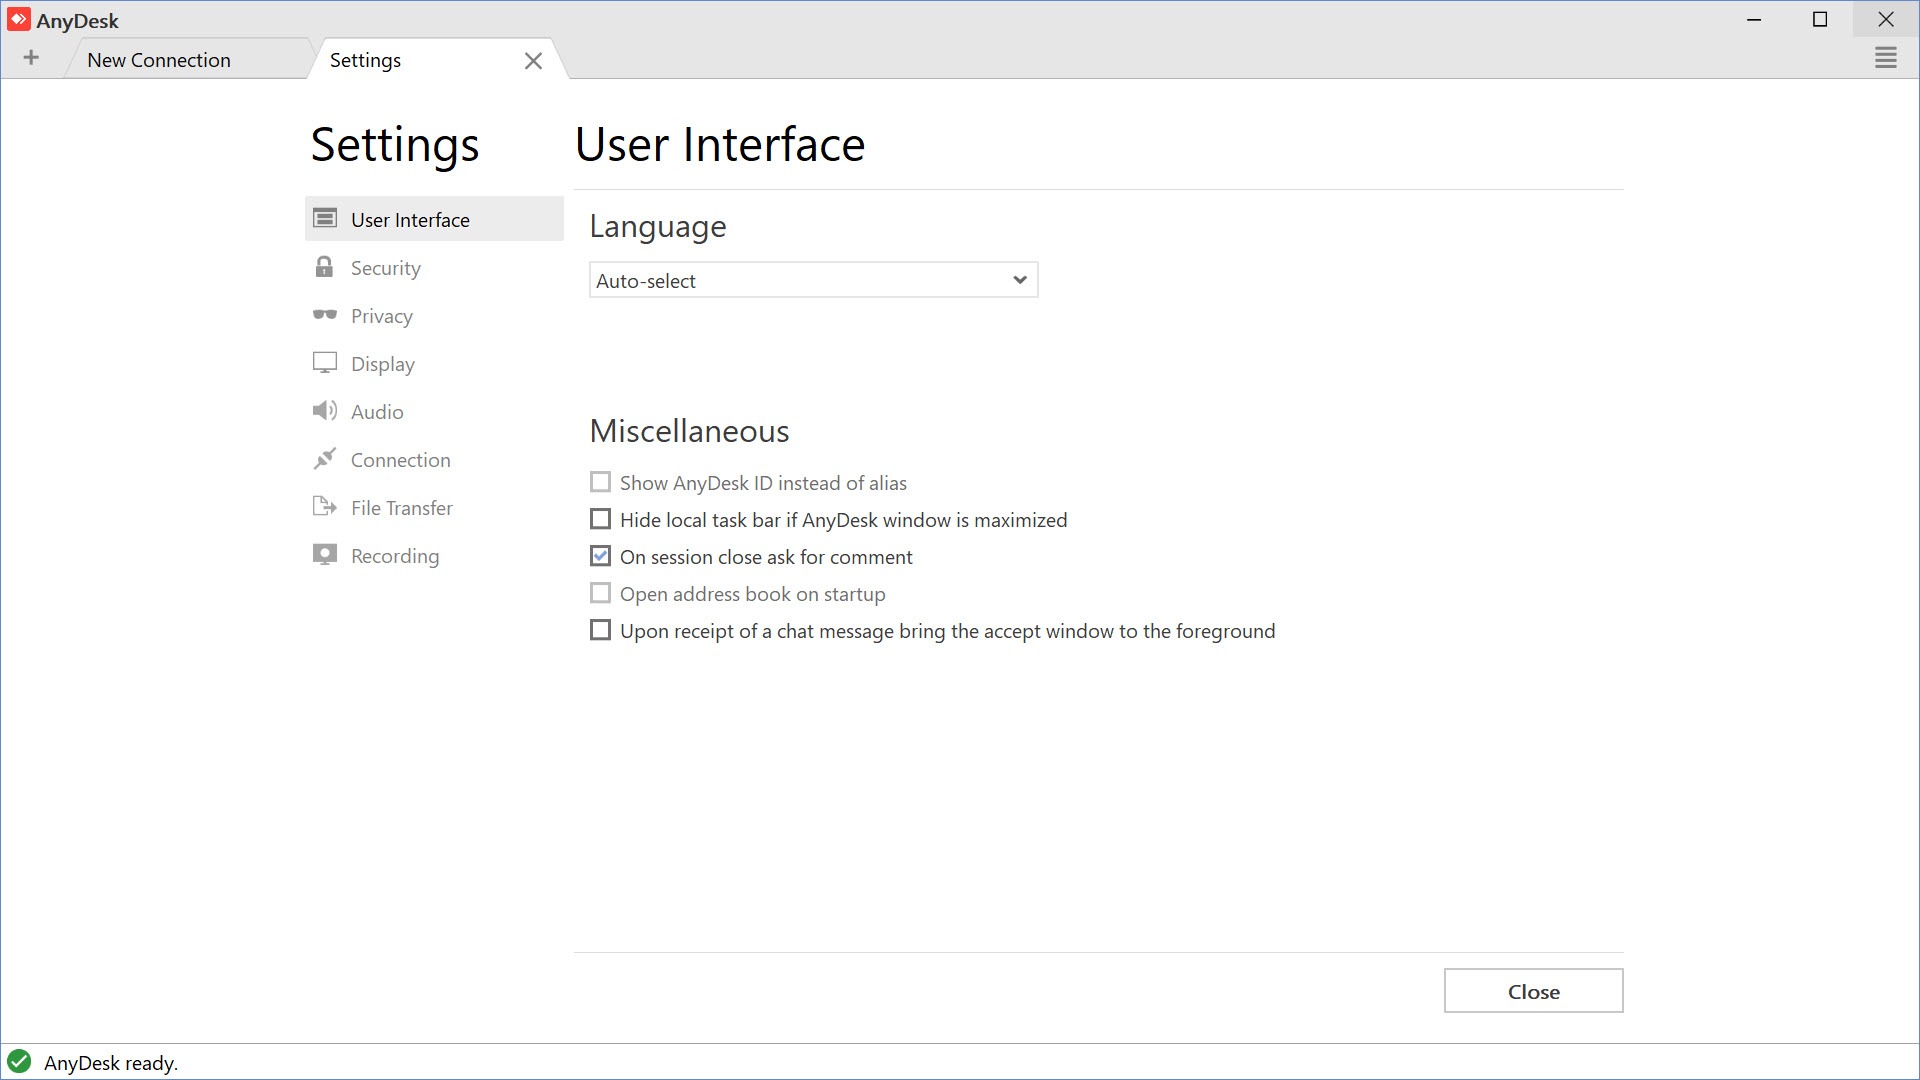1920x1080 pixels.
Task: Click the Recording icon in sidebar
Action: point(324,555)
